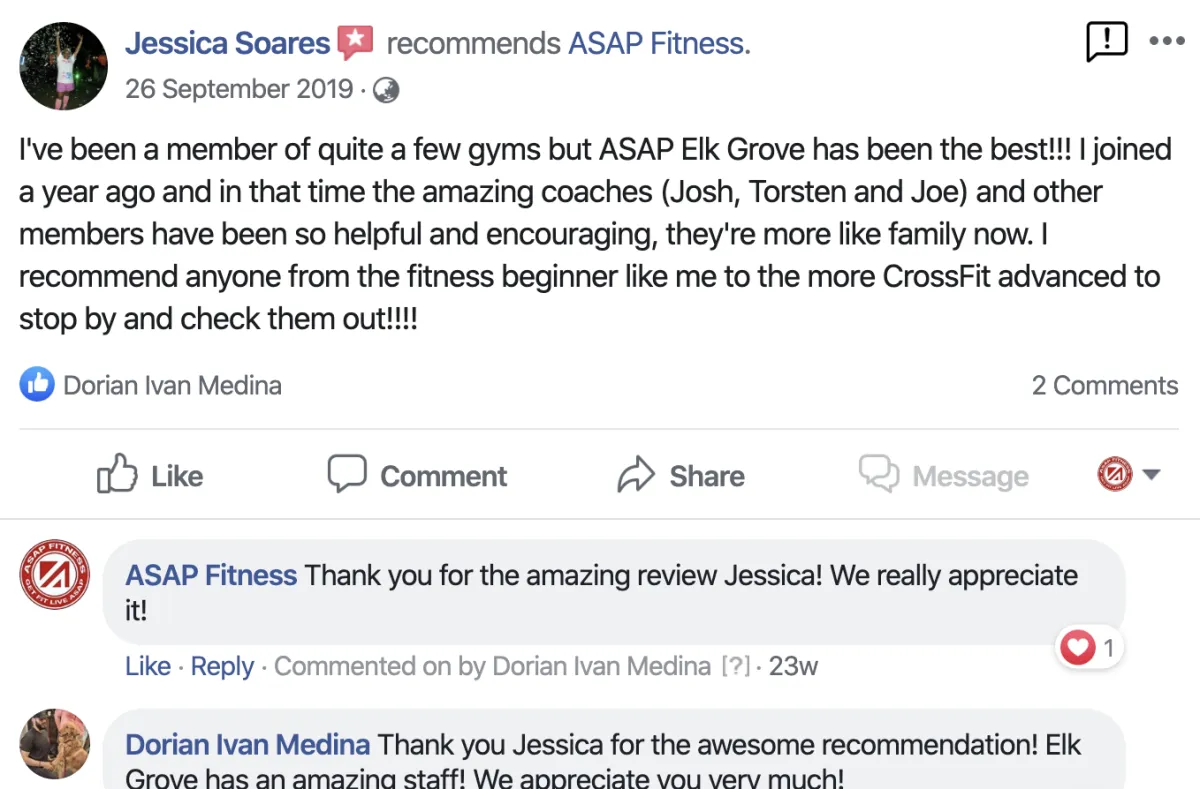Image resolution: width=1200 pixels, height=789 pixels.
Task: Toggle Like on Jessica's post
Action: click(150, 475)
